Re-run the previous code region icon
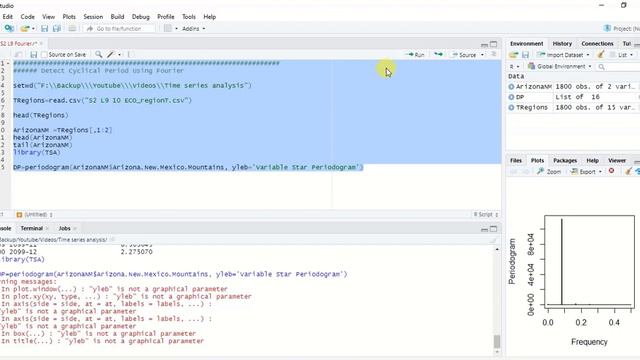This screenshot has height=360, width=640. click(438, 54)
